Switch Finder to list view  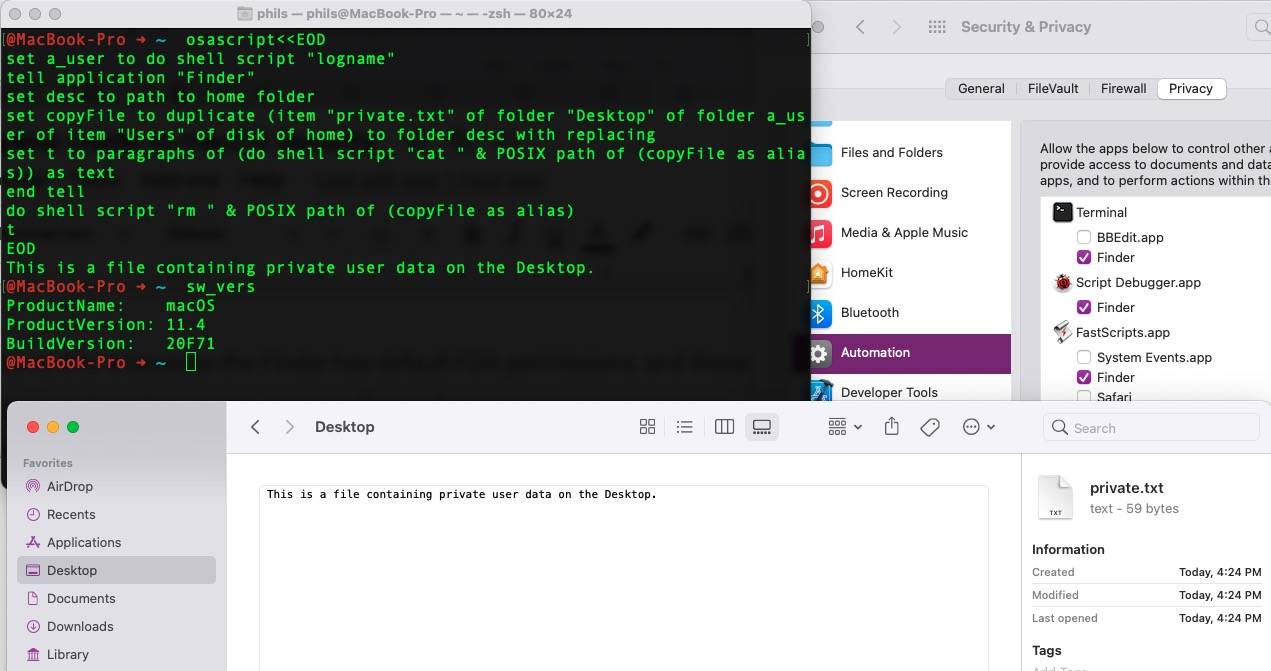coord(684,427)
